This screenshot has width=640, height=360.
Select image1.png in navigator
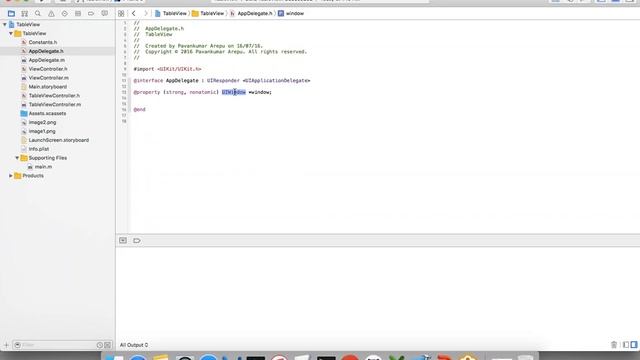click(x=42, y=131)
